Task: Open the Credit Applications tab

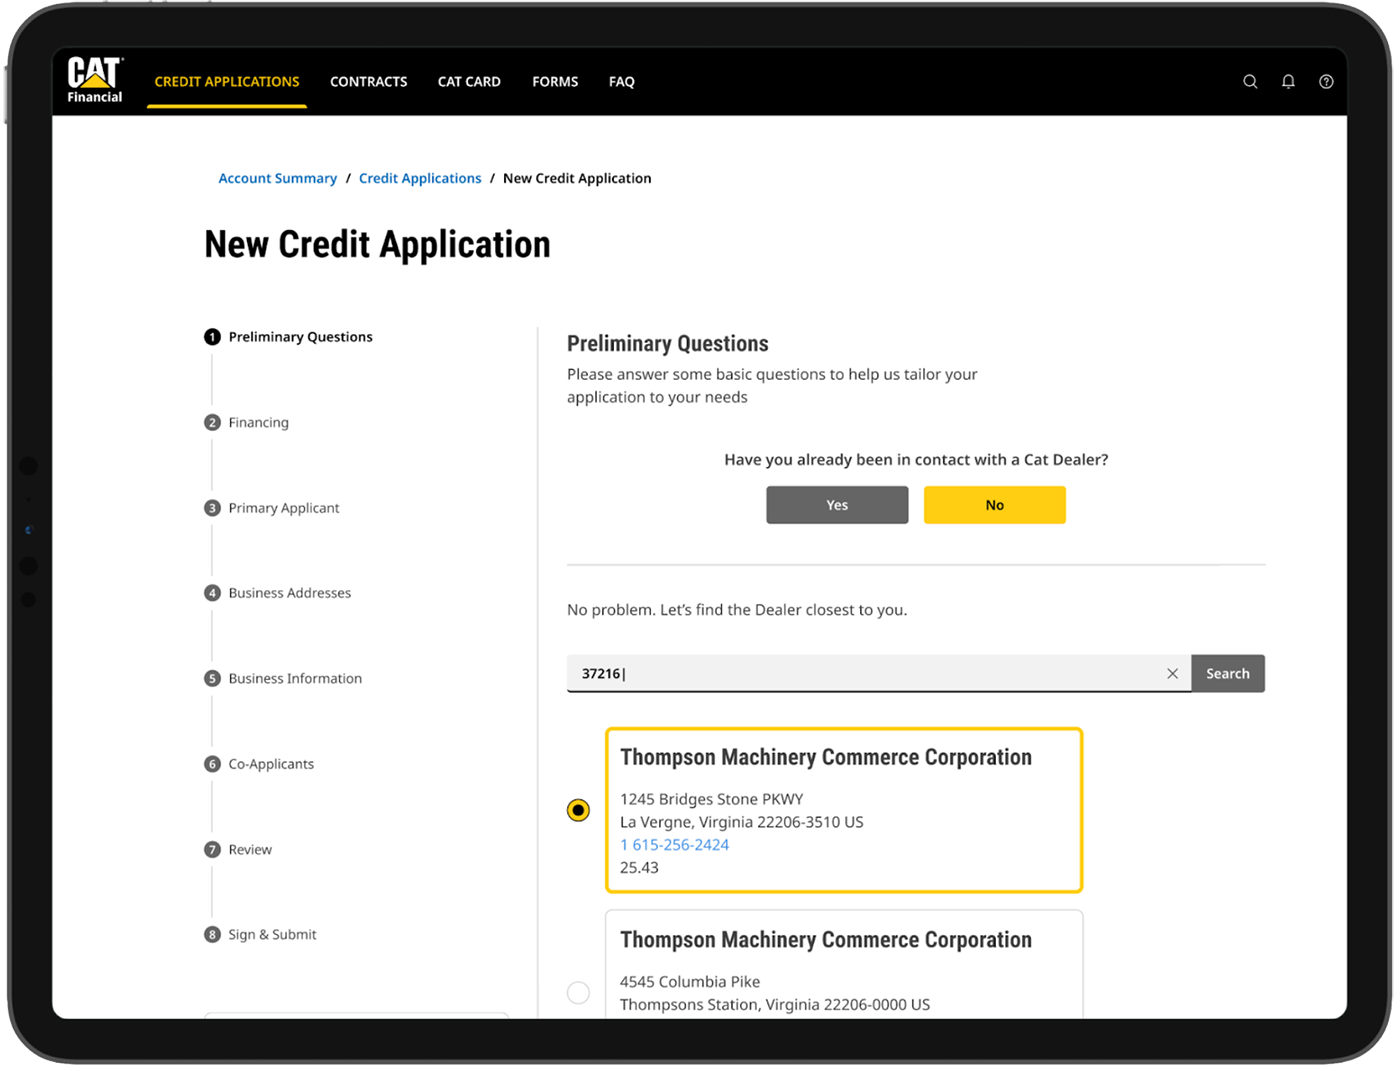Action: point(227,82)
